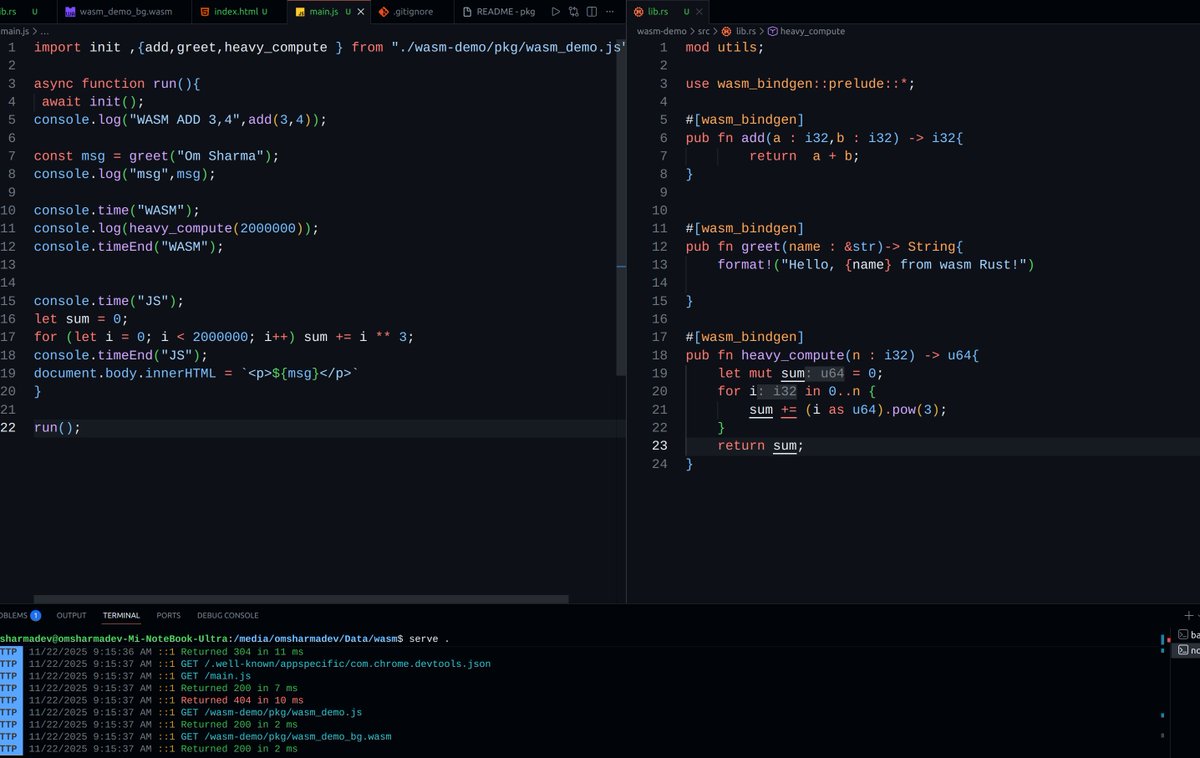Click main.js breadcrumb in left editor
Image resolution: width=1200 pixels, height=758 pixels.
coord(14,31)
